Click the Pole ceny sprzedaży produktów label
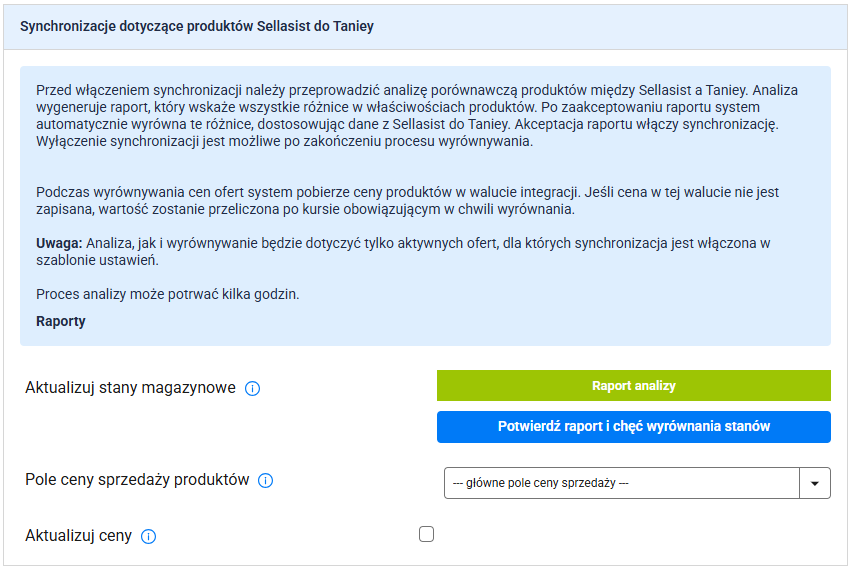The width and height of the screenshot is (850, 567). 137,480
